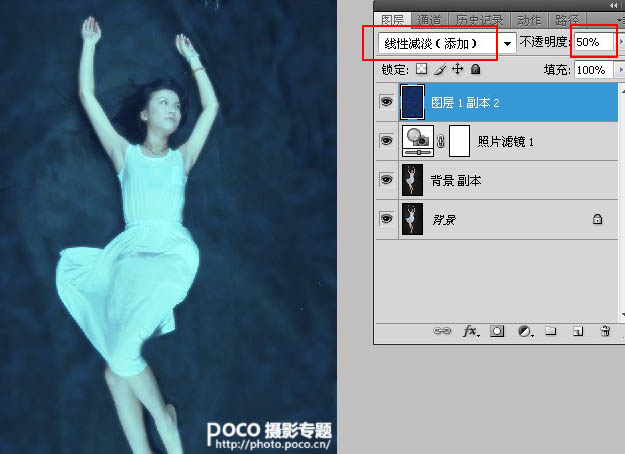Select the 背景 副本 layer thumbnail
The image size is (625, 454).
click(413, 180)
